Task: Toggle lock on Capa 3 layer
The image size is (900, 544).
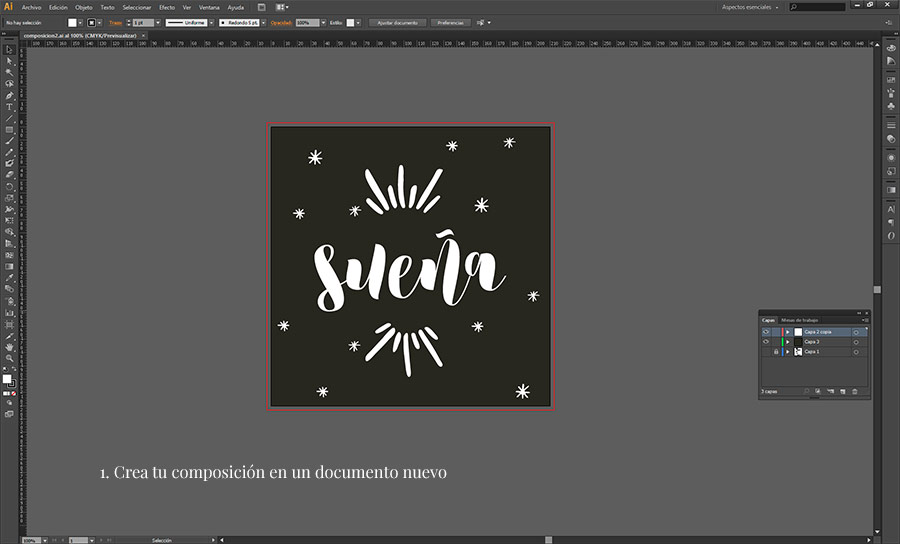Action: (x=775, y=341)
